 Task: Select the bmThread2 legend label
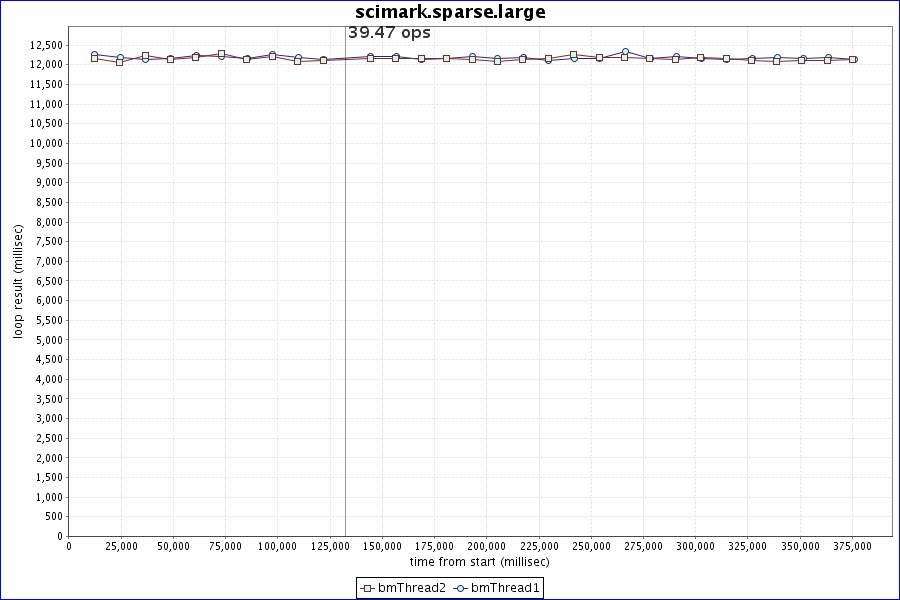[412, 588]
